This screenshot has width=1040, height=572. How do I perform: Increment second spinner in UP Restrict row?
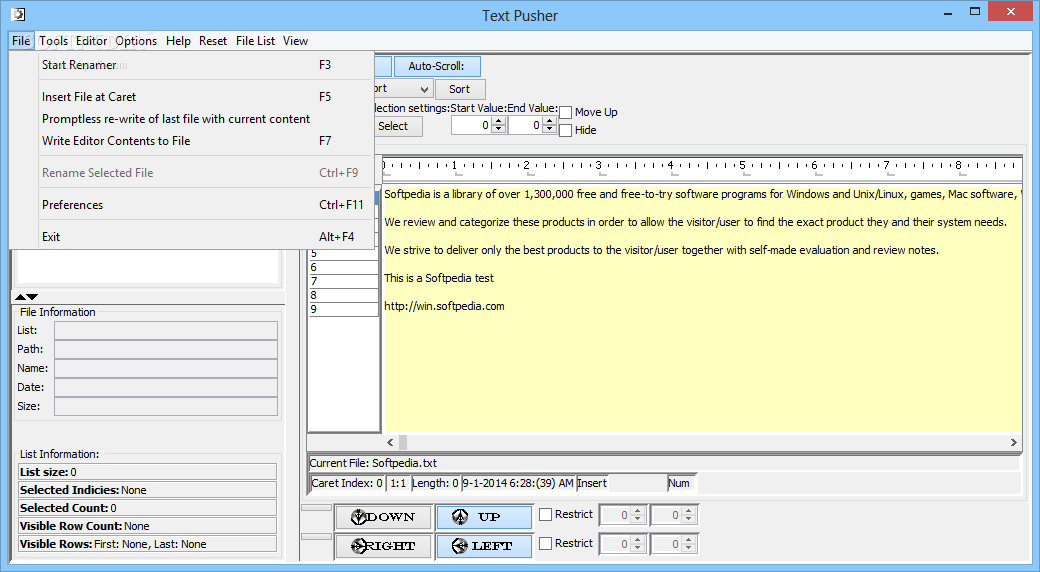tap(688, 511)
